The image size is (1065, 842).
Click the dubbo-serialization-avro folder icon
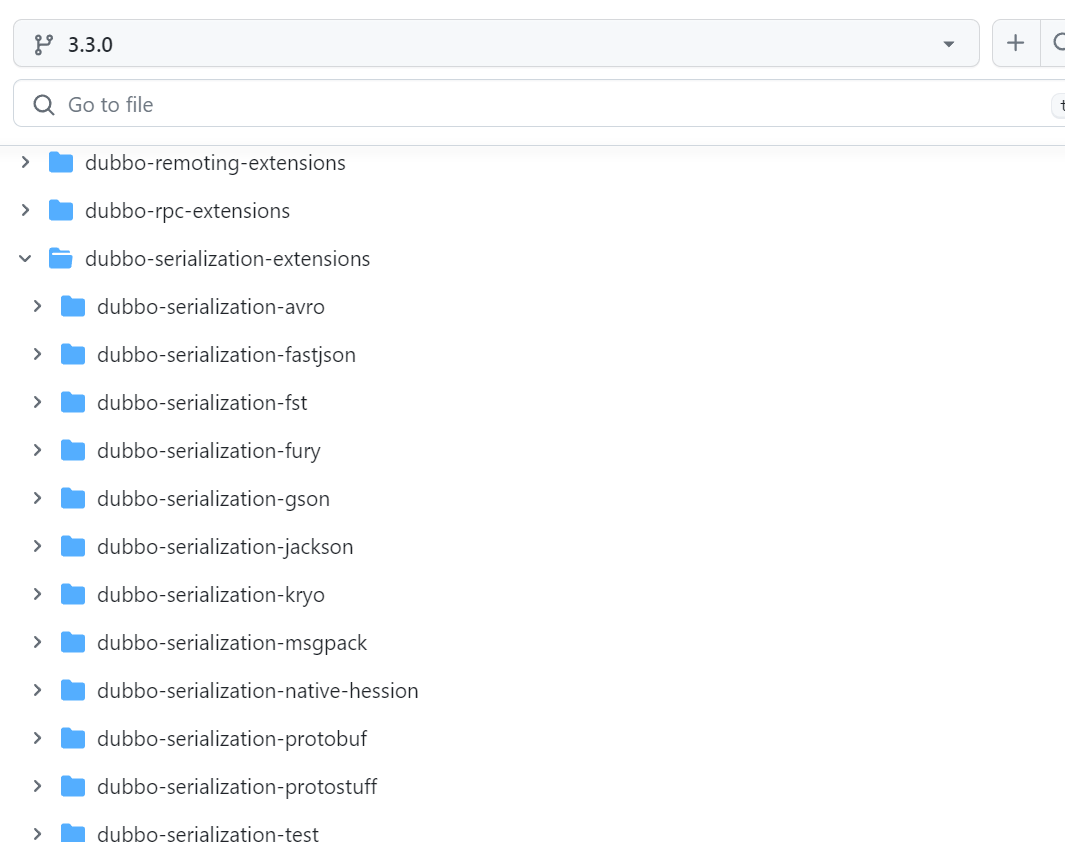73,307
